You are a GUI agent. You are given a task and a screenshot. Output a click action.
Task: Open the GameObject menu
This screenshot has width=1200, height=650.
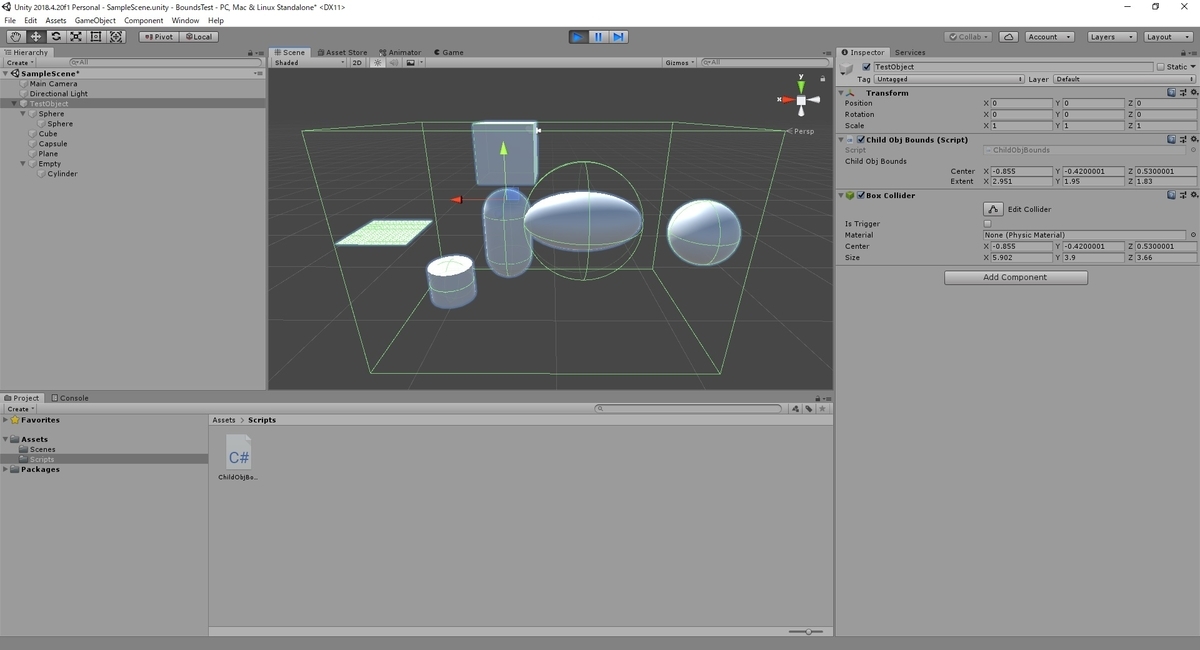point(95,20)
